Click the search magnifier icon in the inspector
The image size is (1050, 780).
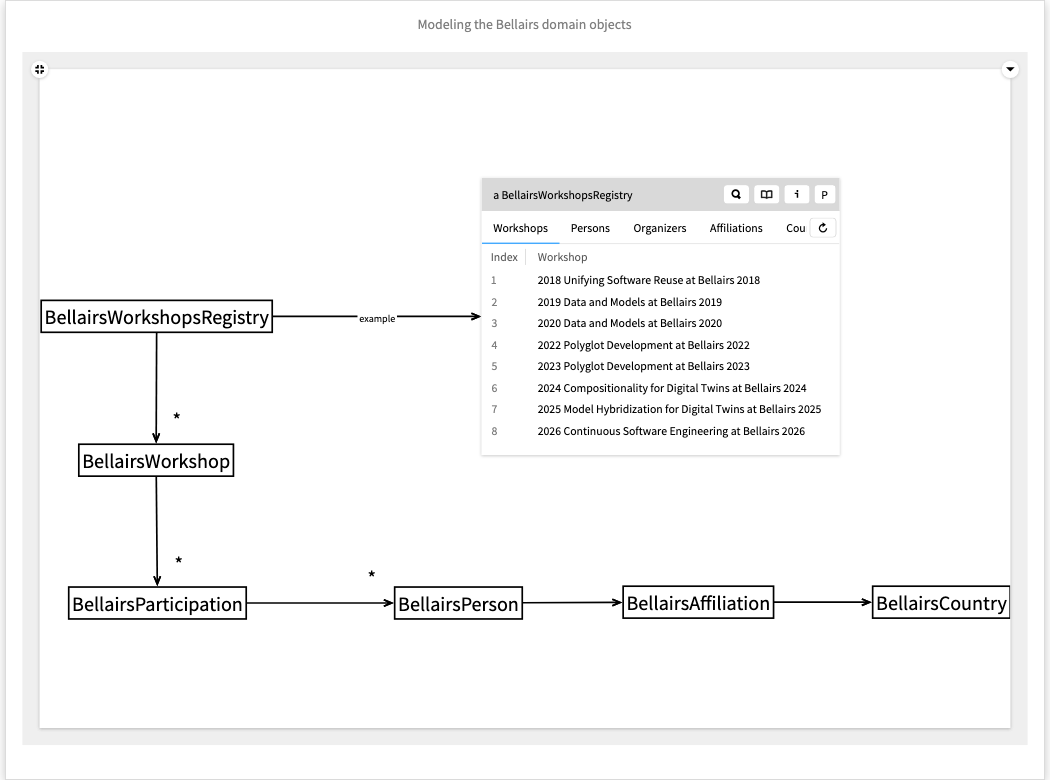point(736,195)
